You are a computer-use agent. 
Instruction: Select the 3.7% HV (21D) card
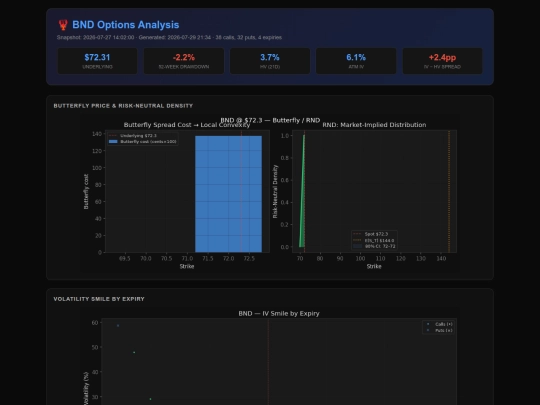[270, 61]
